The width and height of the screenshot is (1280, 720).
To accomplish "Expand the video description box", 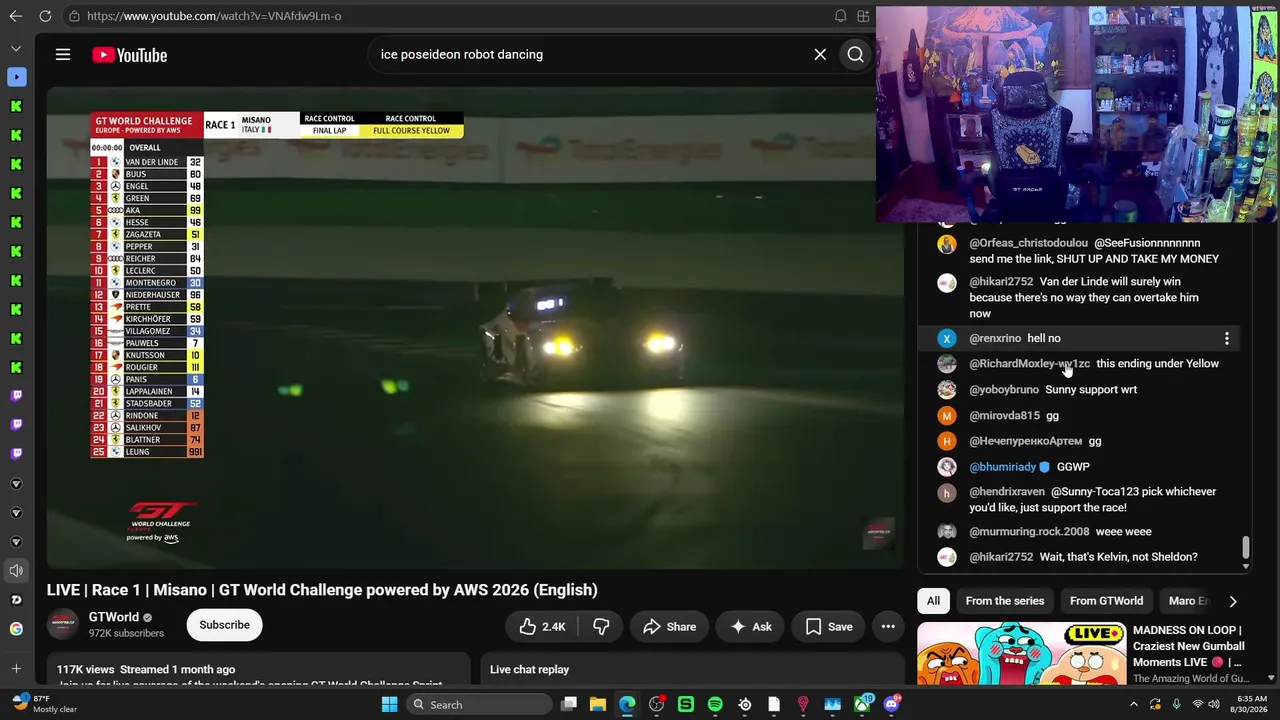I will [x=258, y=669].
